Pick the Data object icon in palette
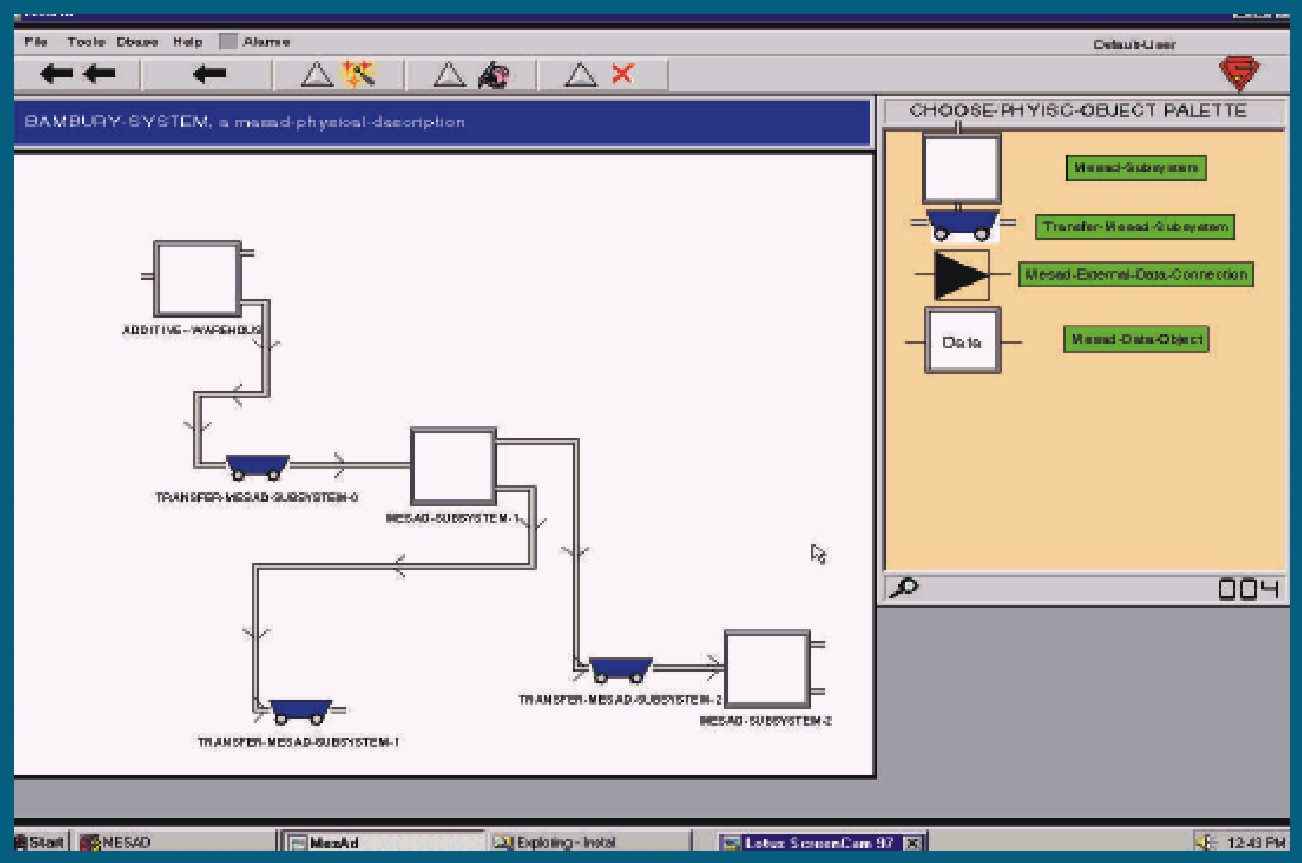 pyautogui.click(x=962, y=341)
